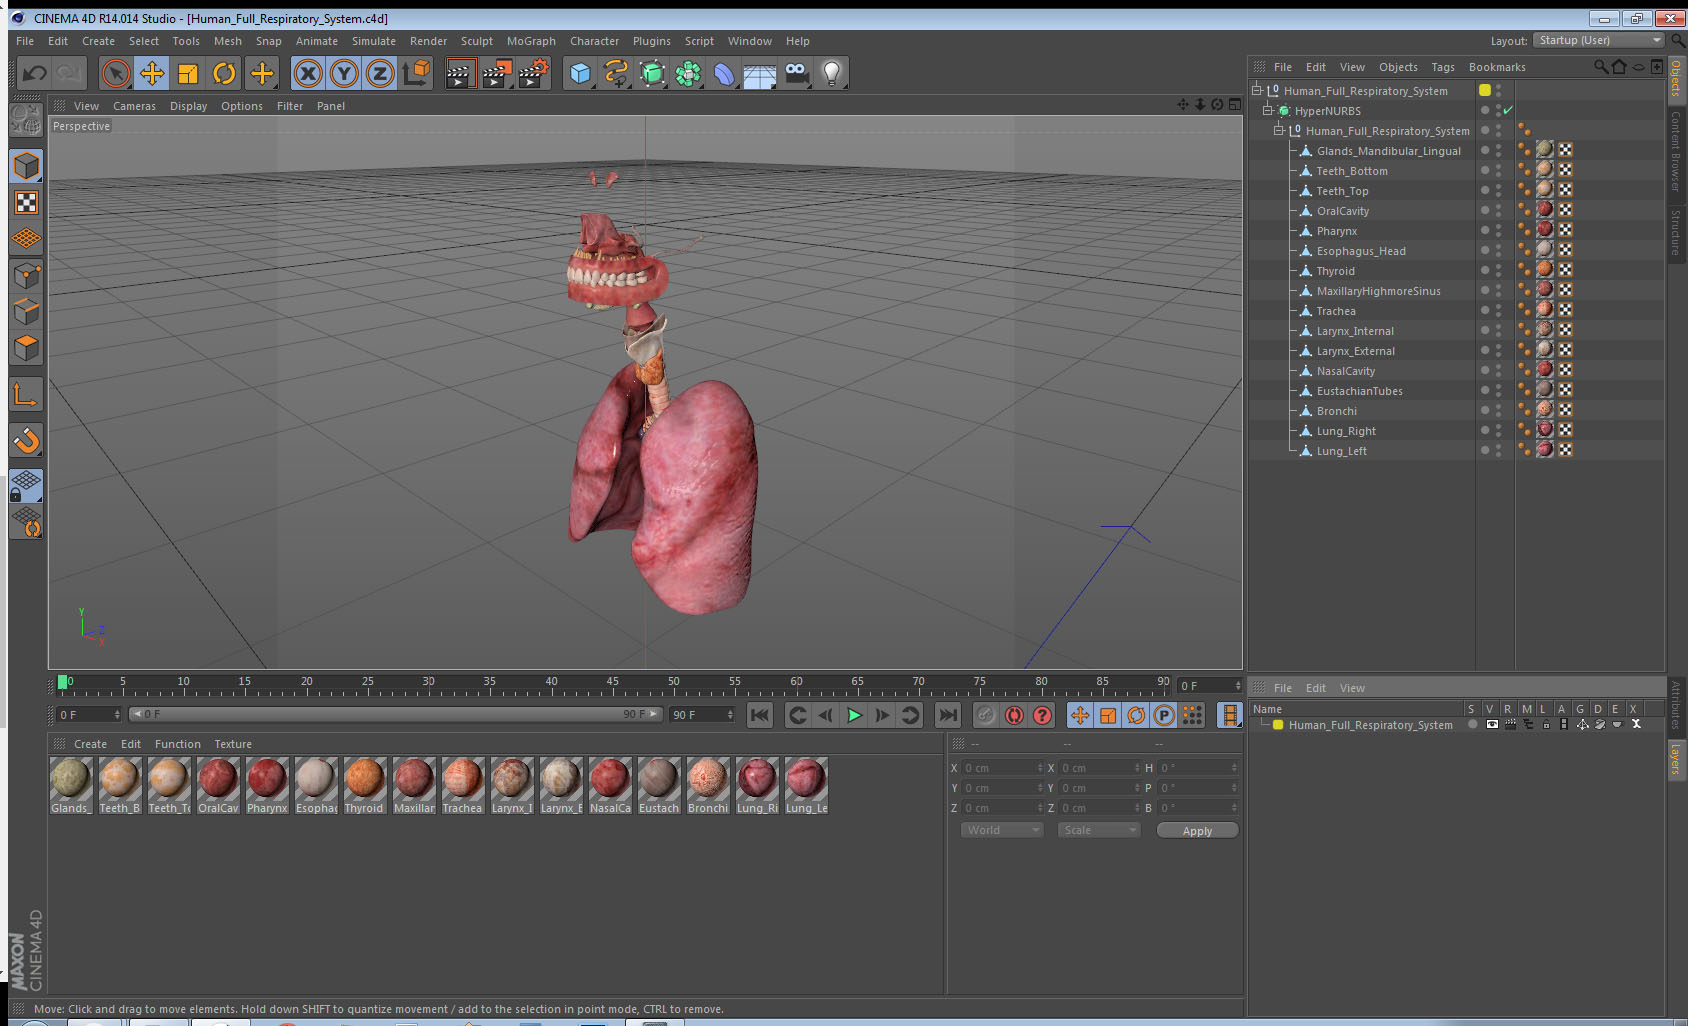1688x1026 pixels.
Task: Collapse the nested Human_Full_Respiratory_System group
Action: tap(1278, 130)
